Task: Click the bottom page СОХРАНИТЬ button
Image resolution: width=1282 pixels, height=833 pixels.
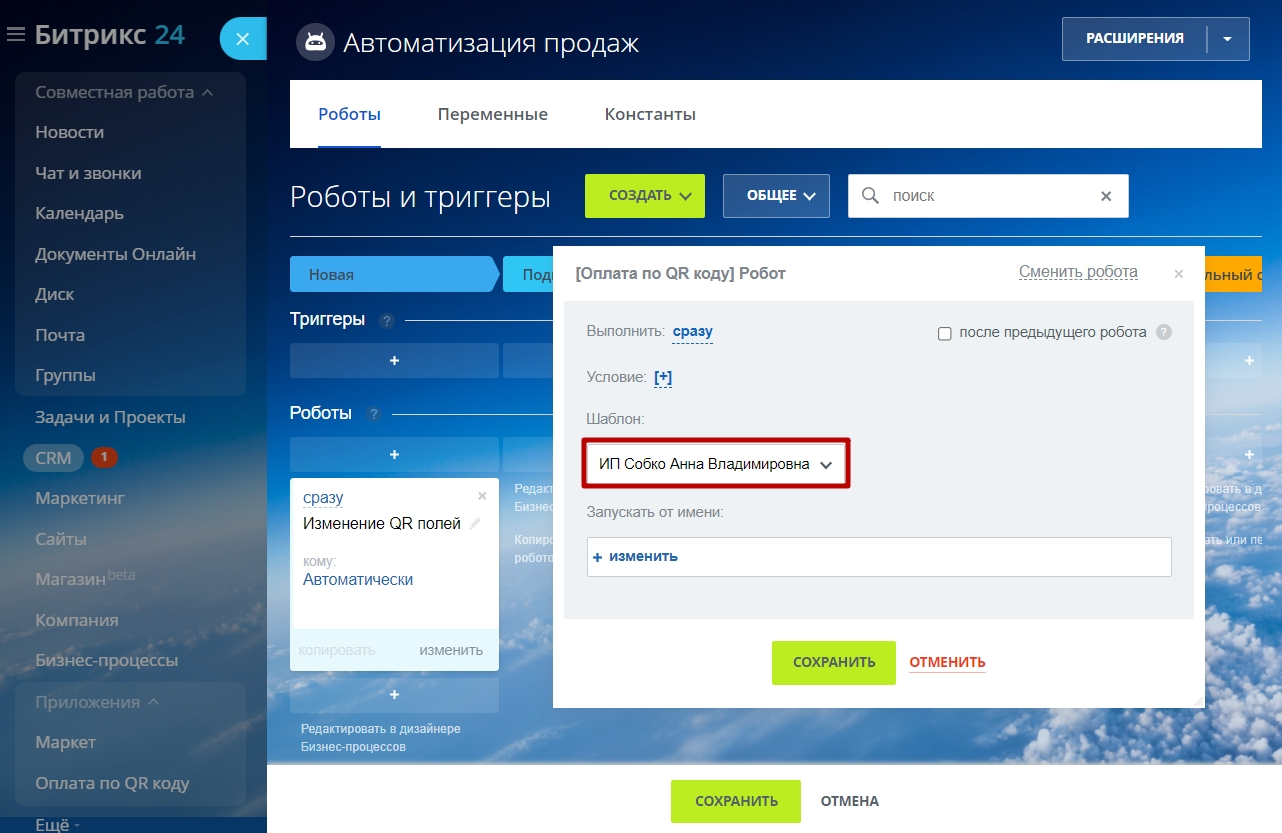Action: pos(736,801)
